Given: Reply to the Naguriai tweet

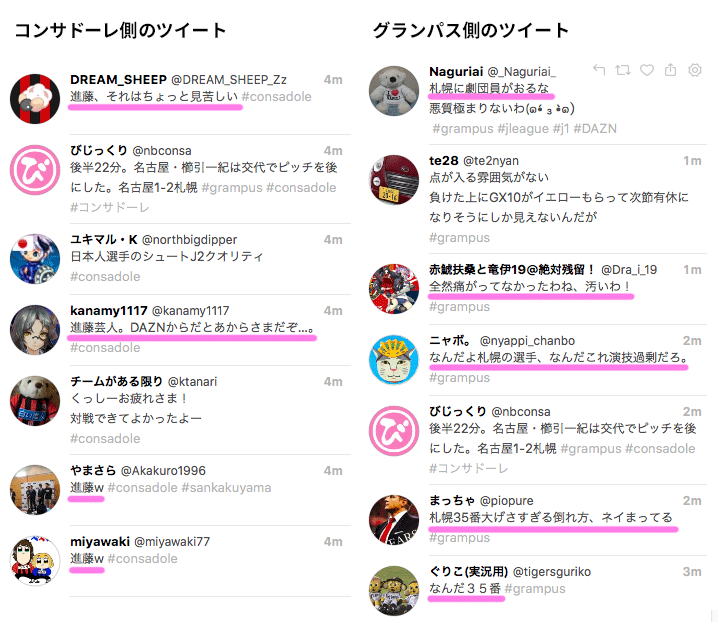Looking at the screenshot, I should (599, 70).
